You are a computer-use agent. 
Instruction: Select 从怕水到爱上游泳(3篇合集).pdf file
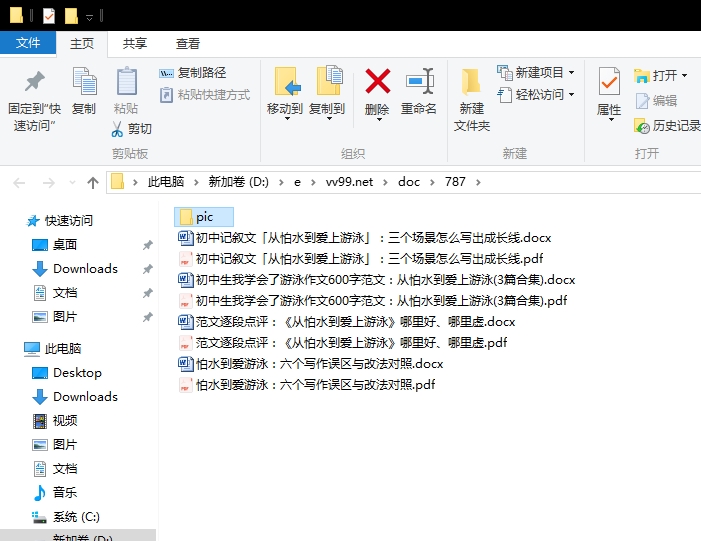point(373,300)
